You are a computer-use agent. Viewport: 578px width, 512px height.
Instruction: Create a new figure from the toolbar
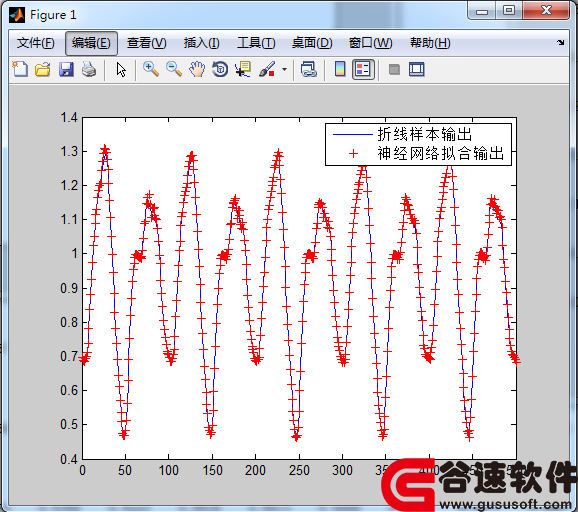[20, 69]
